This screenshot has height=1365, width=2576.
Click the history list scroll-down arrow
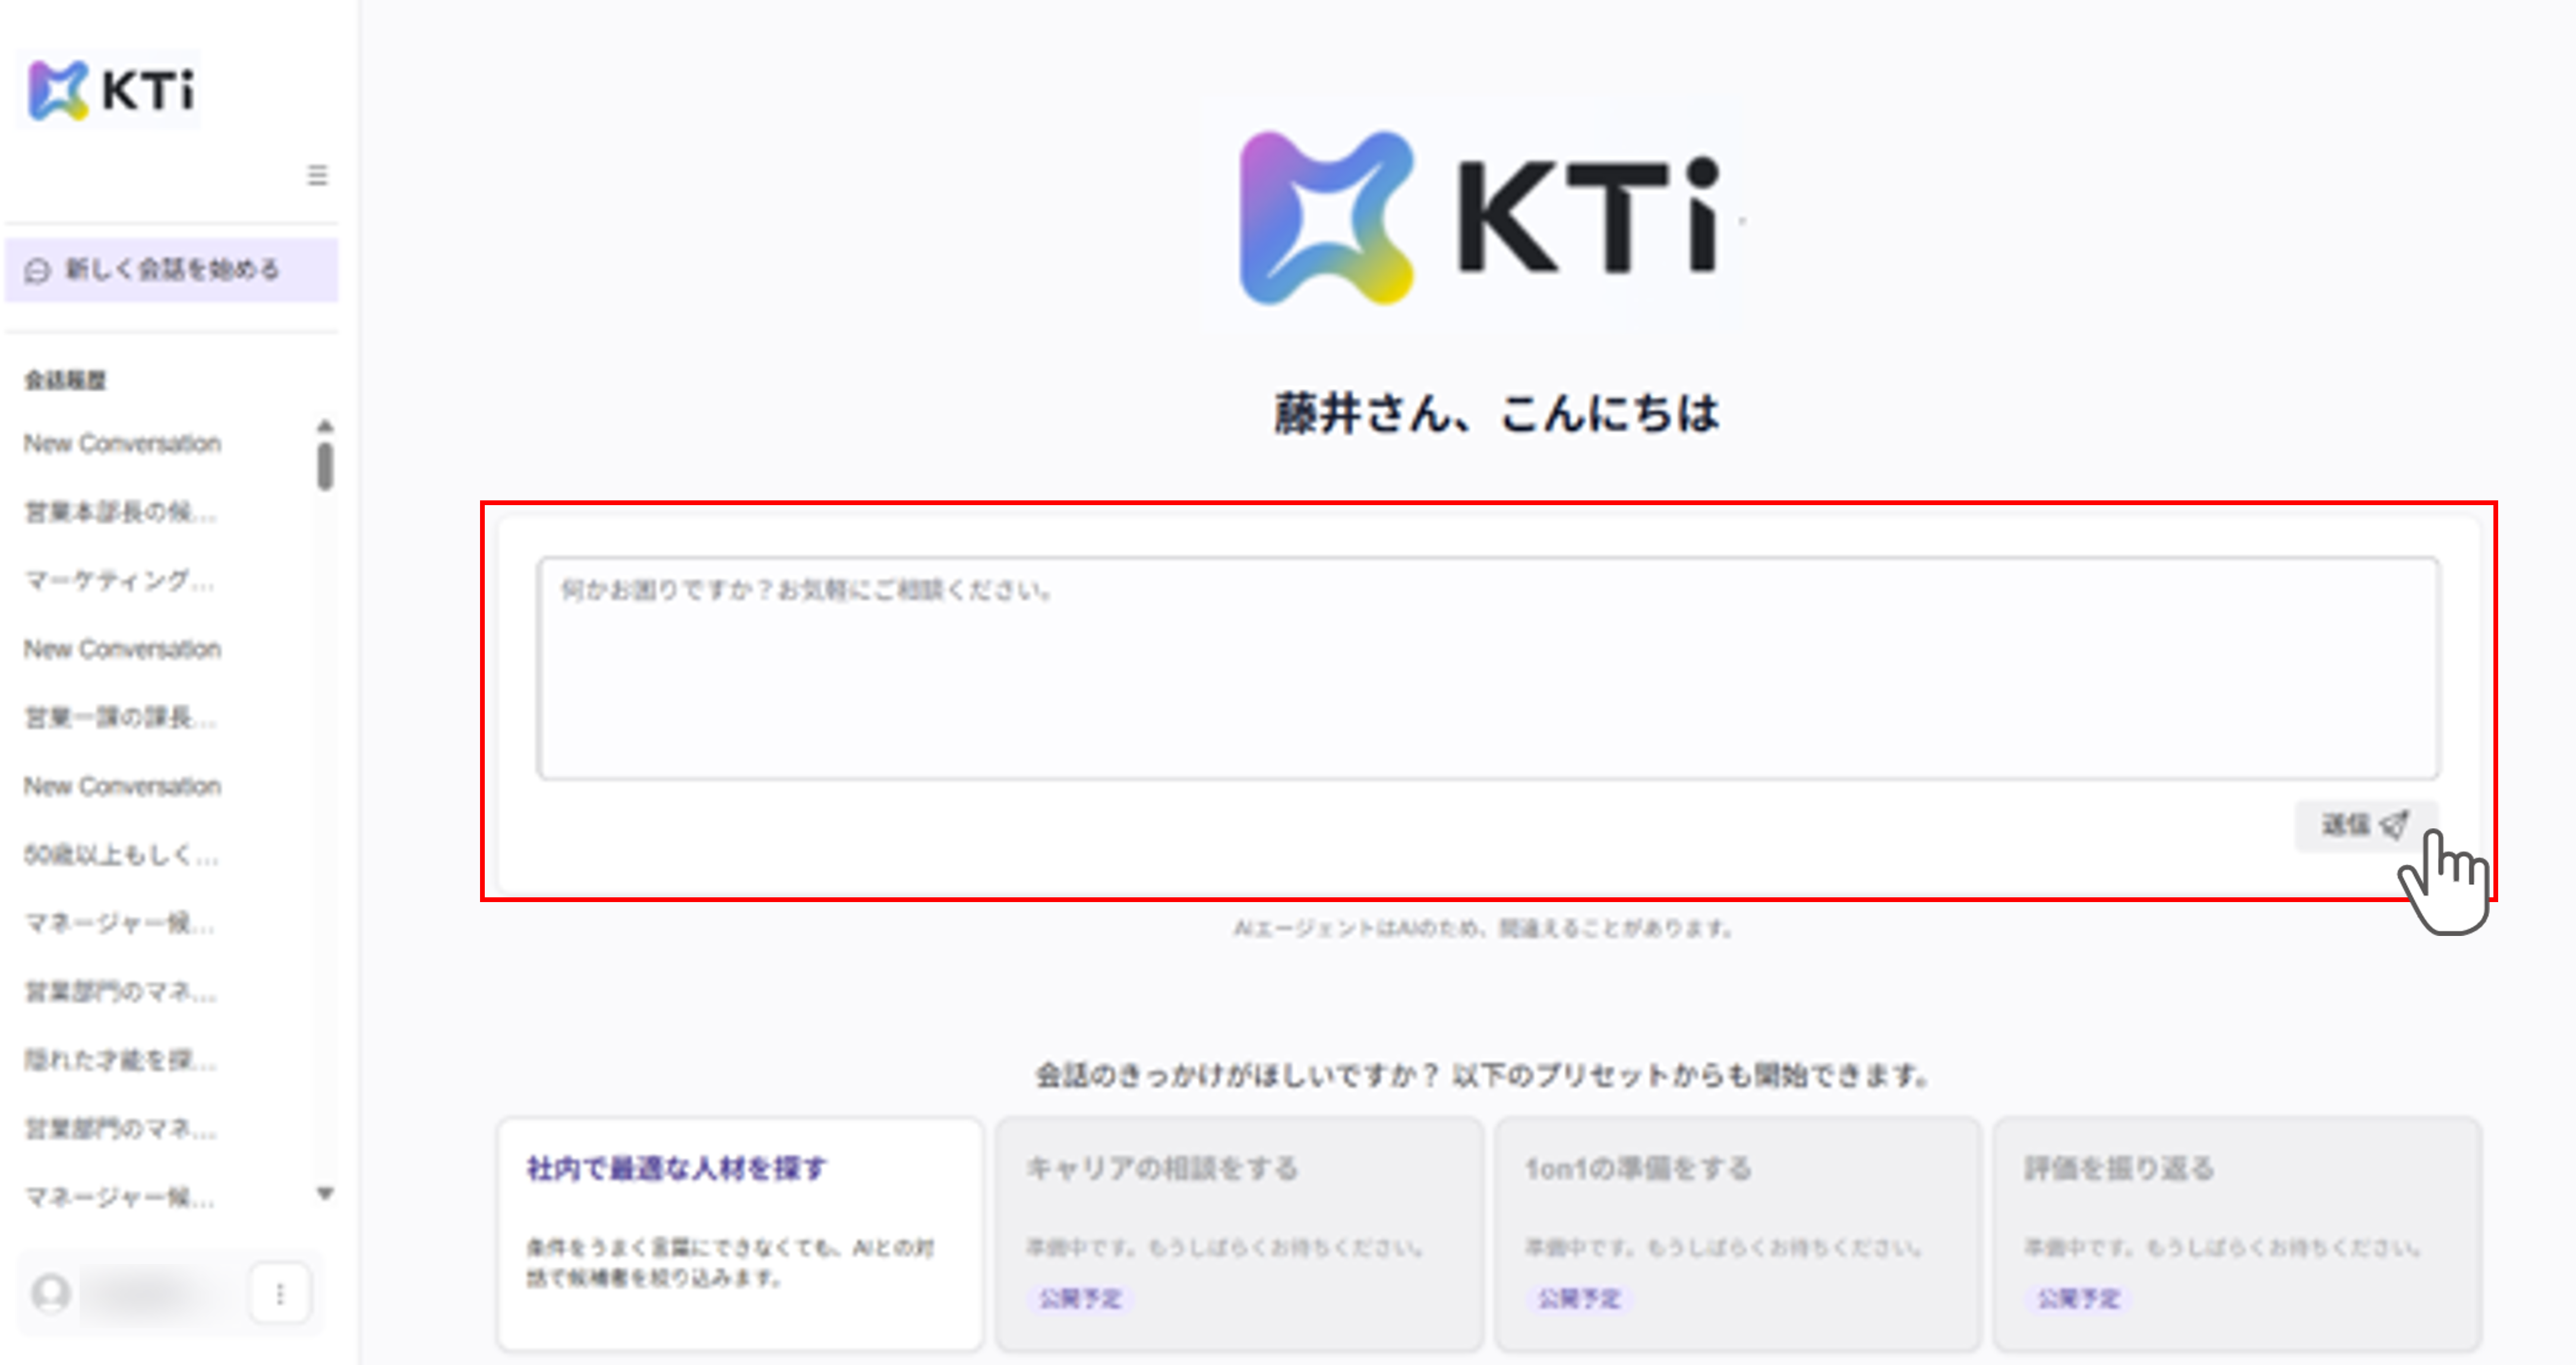tap(325, 1193)
